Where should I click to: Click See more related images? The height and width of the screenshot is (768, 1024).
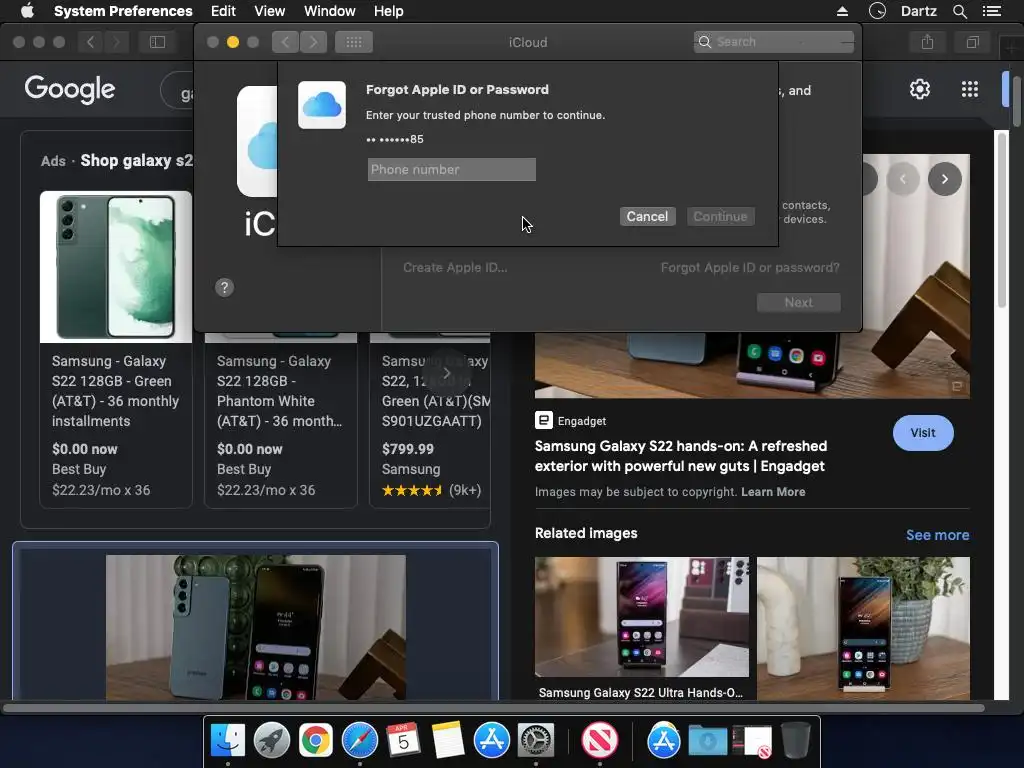[937, 535]
